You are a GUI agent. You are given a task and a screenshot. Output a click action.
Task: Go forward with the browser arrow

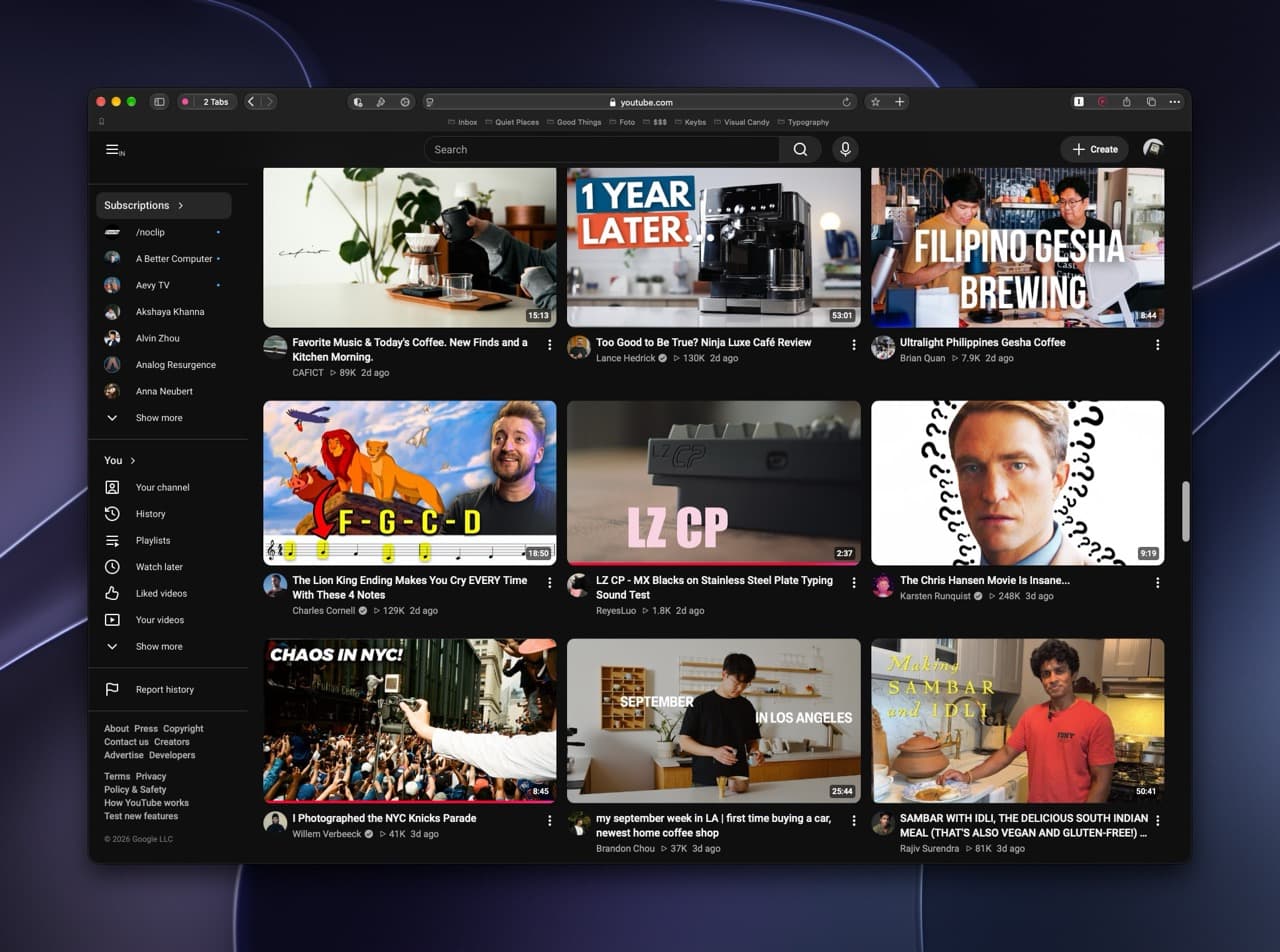click(x=269, y=102)
